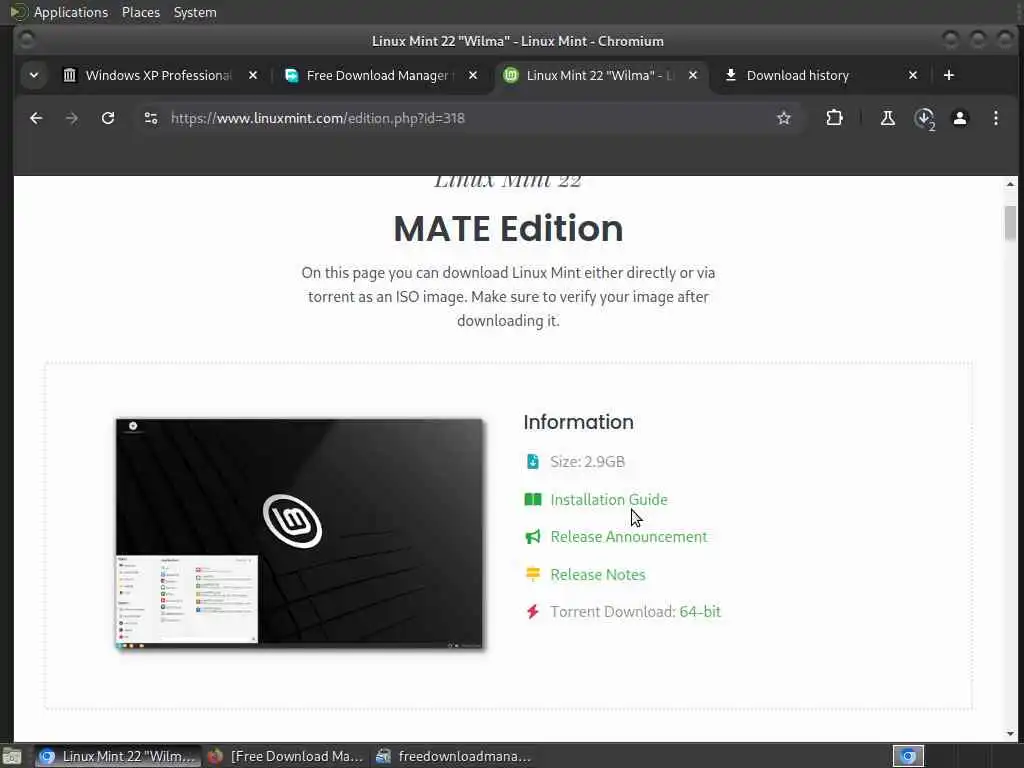Open Chromium three-dot menu
Image resolution: width=1024 pixels, height=768 pixels.
(995, 118)
